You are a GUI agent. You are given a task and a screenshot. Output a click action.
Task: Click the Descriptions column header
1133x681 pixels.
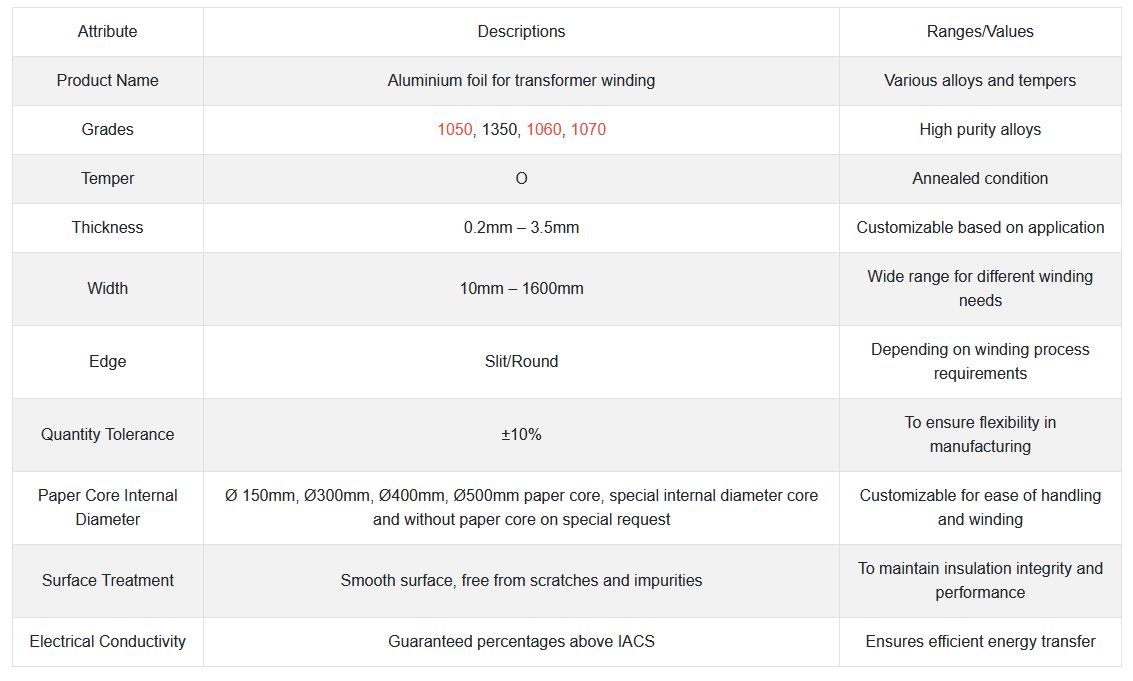pyautogui.click(x=521, y=32)
